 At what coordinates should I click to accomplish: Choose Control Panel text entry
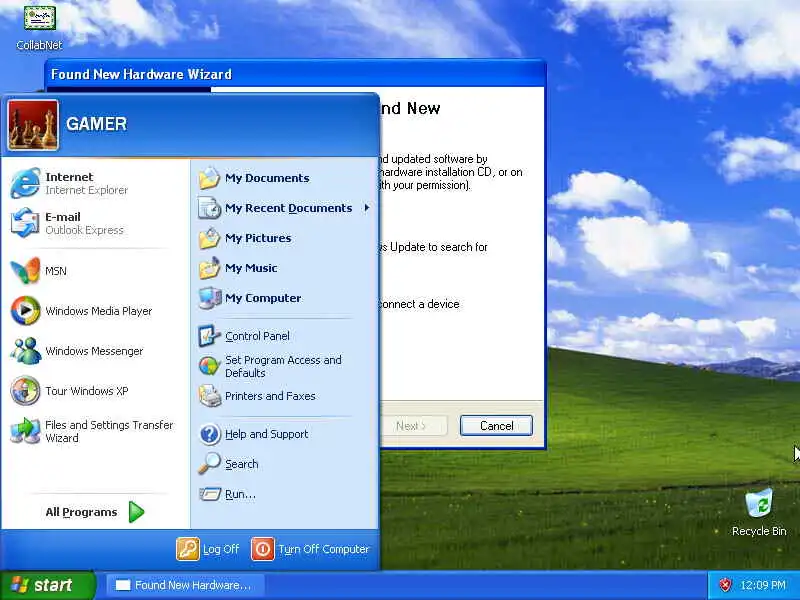257,336
